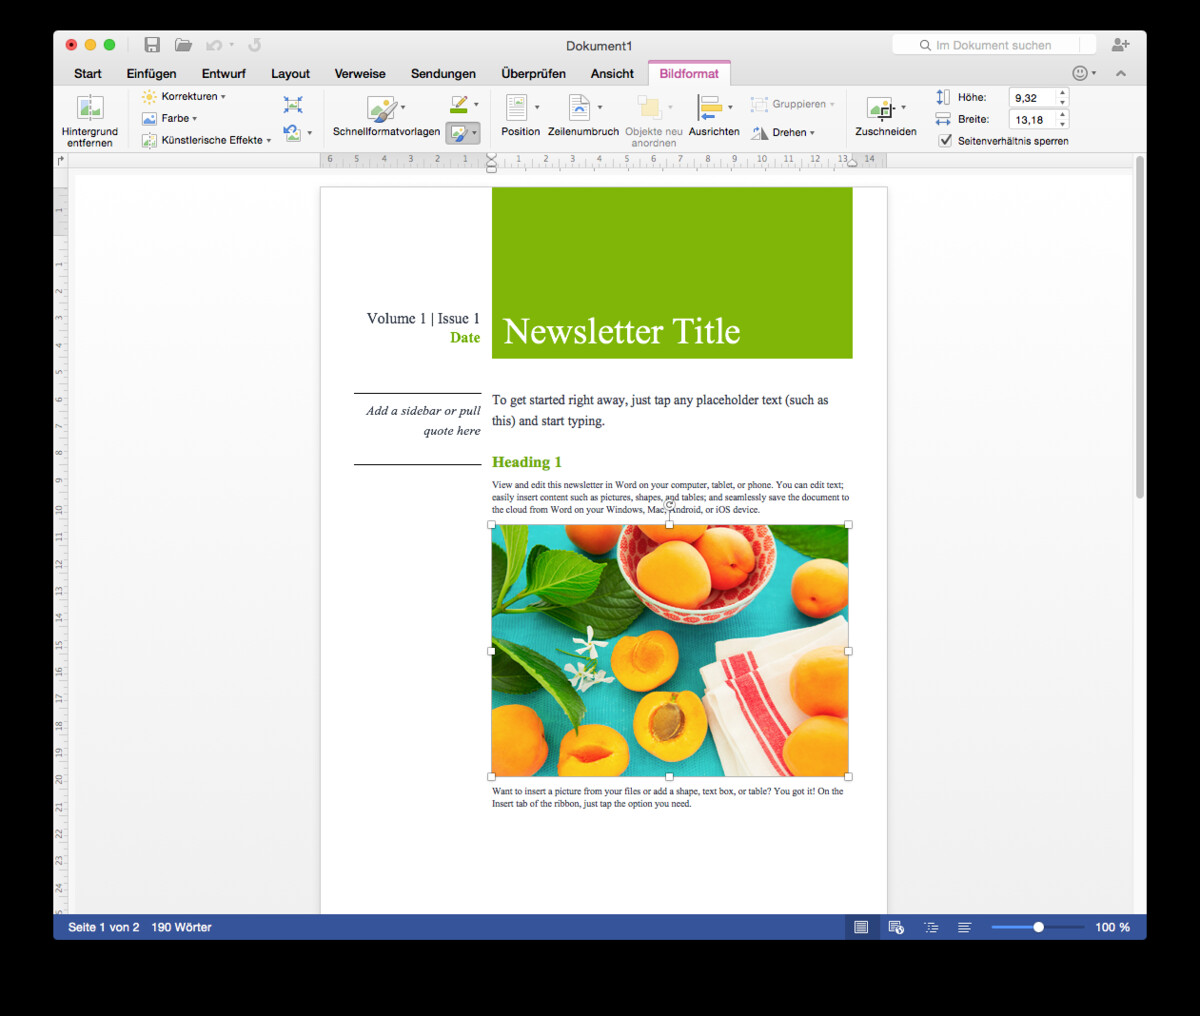Click the reset picture icon
The width and height of the screenshot is (1200, 1016).
click(x=291, y=132)
